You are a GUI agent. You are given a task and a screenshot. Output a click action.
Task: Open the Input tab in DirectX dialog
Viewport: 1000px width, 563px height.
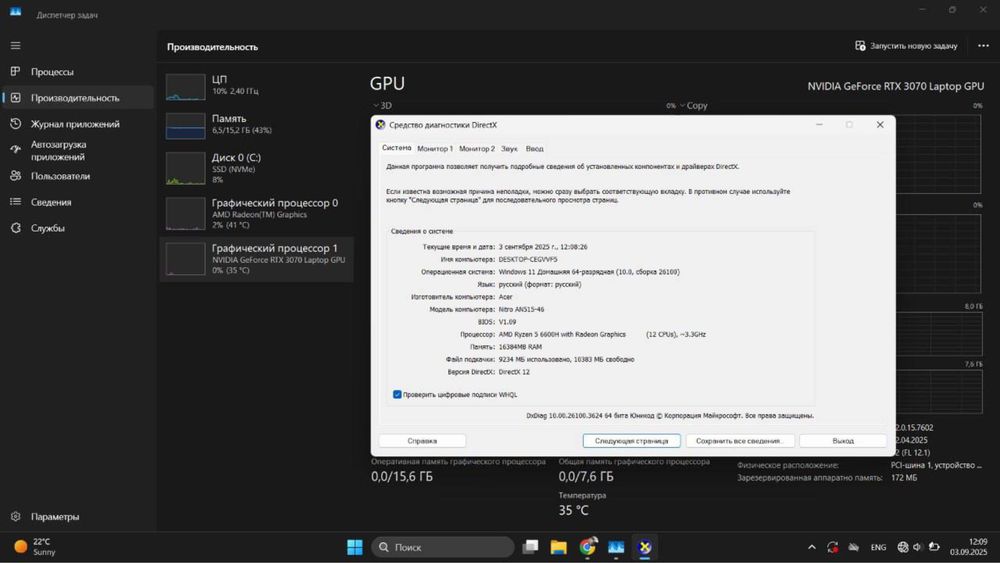click(x=534, y=149)
